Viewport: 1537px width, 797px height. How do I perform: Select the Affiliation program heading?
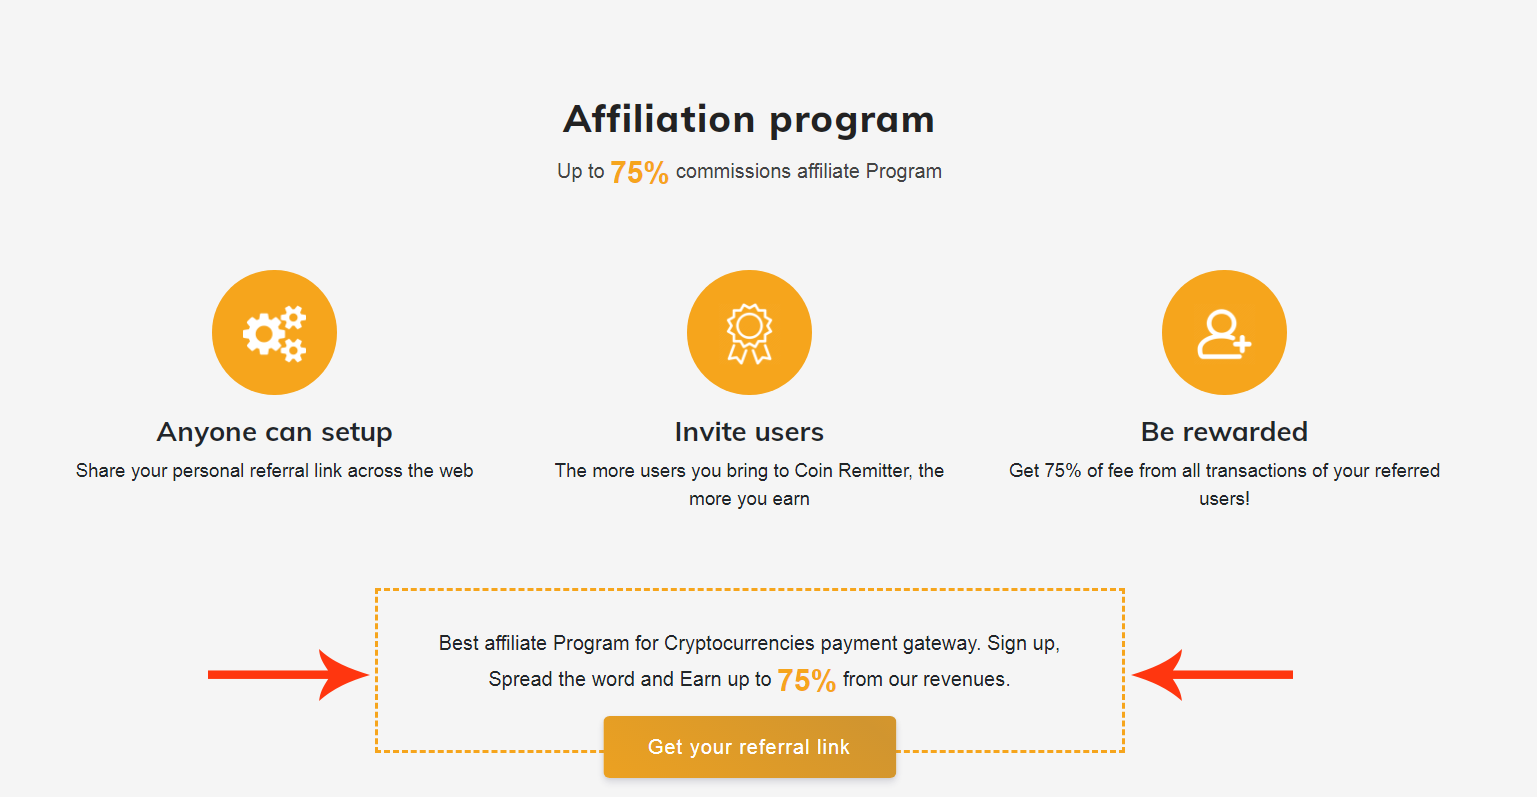(x=749, y=119)
